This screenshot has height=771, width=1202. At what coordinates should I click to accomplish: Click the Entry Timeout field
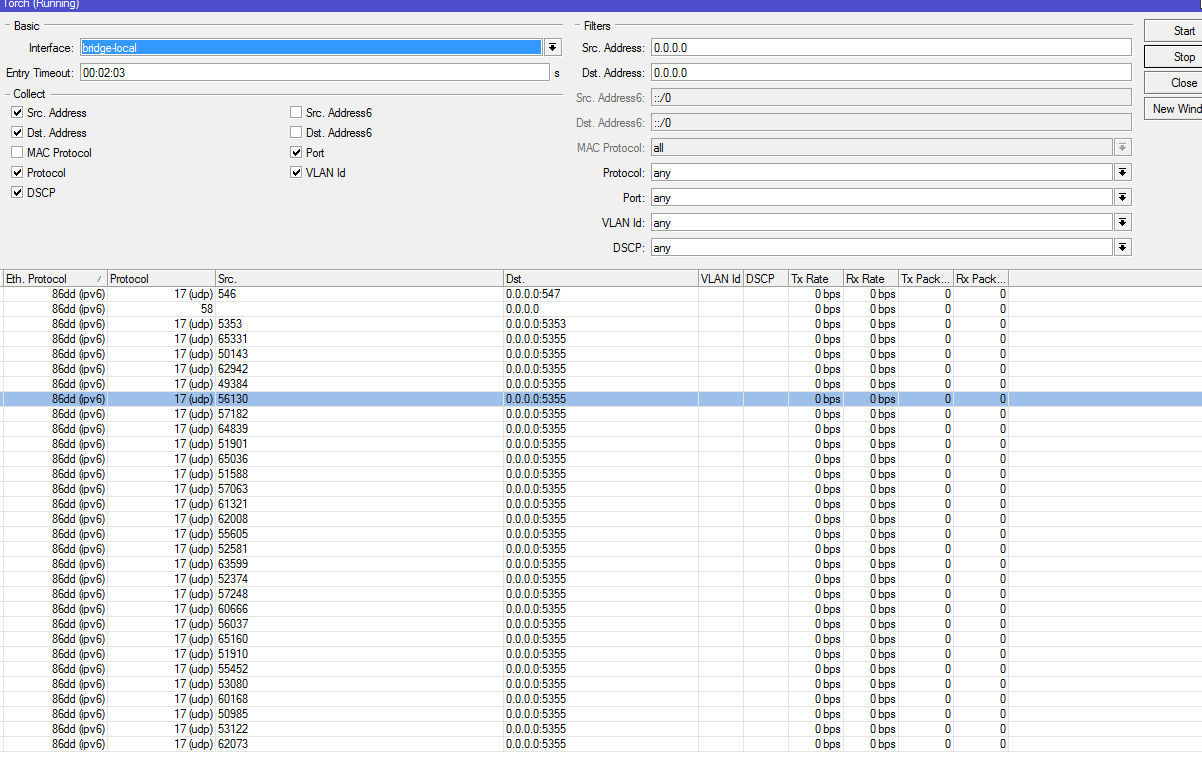coord(314,73)
